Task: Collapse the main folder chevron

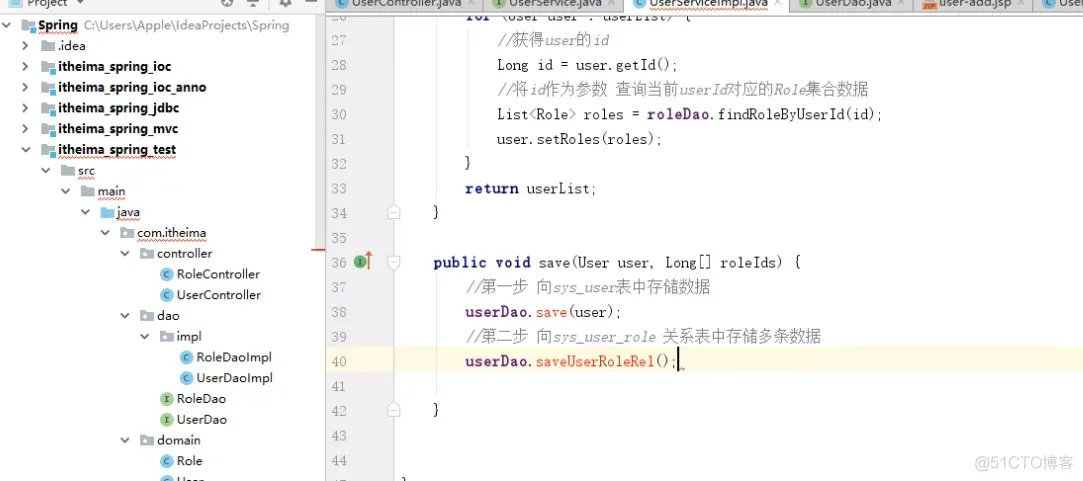Action: point(66,191)
